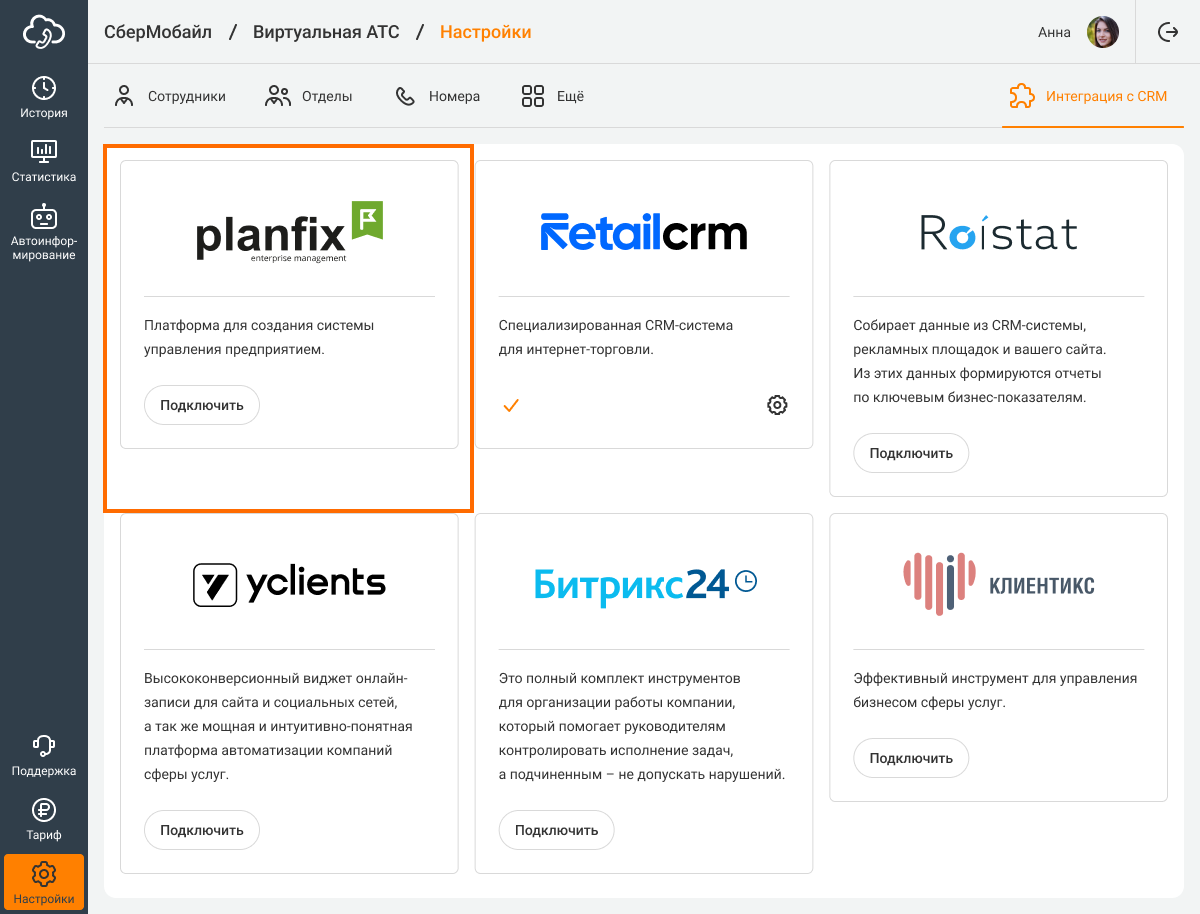Switch to Отделы tab
The image size is (1200, 914).
pyautogui.click(x=309, y=97)
